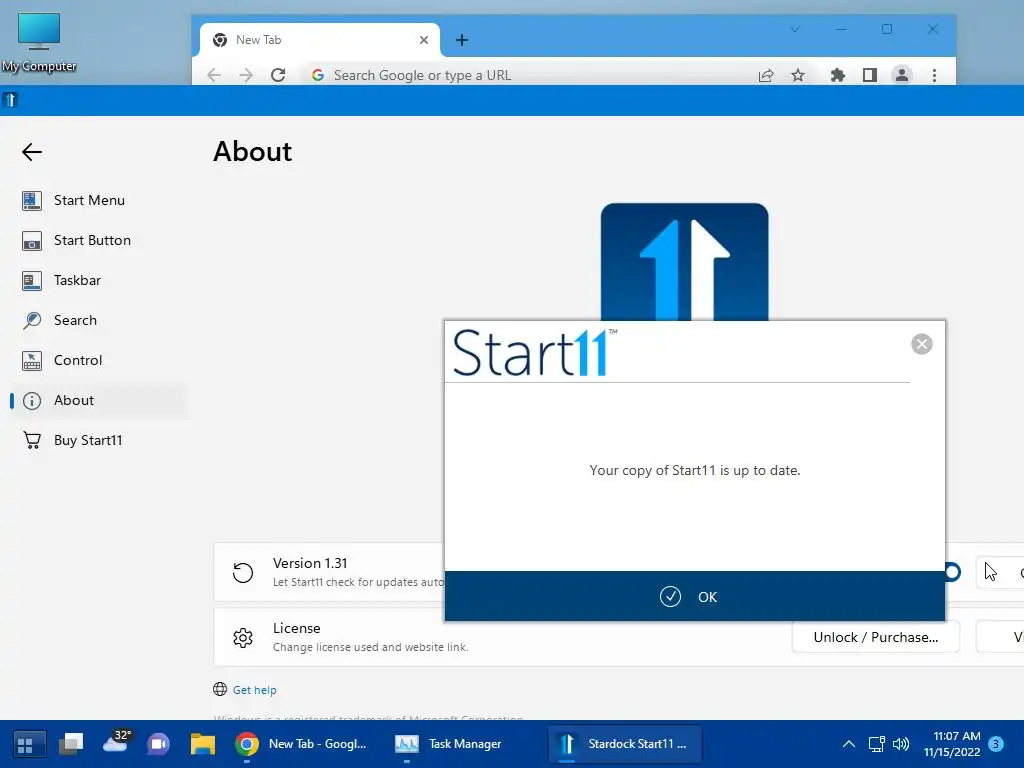Viewport: 1024px width, 768px height.
Task: Open a new tab in Chrome
Action: click(x=462, y=40)
